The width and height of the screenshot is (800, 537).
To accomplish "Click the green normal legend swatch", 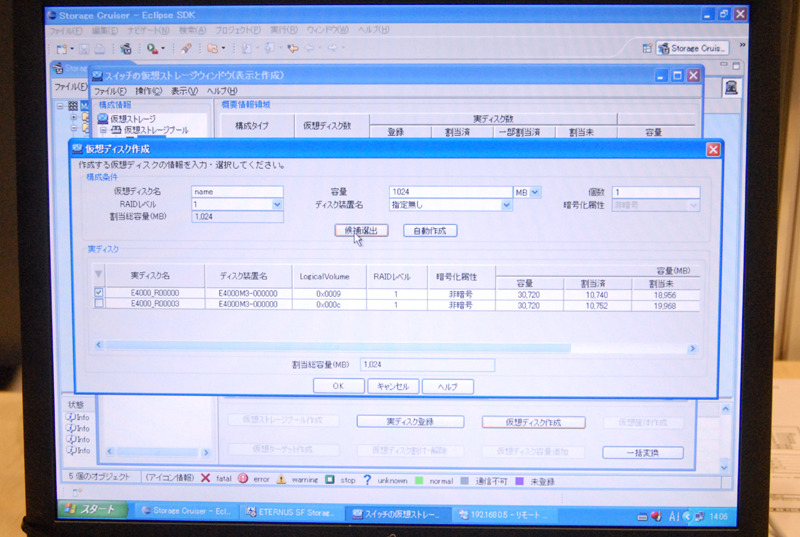I will click(419, 480).
